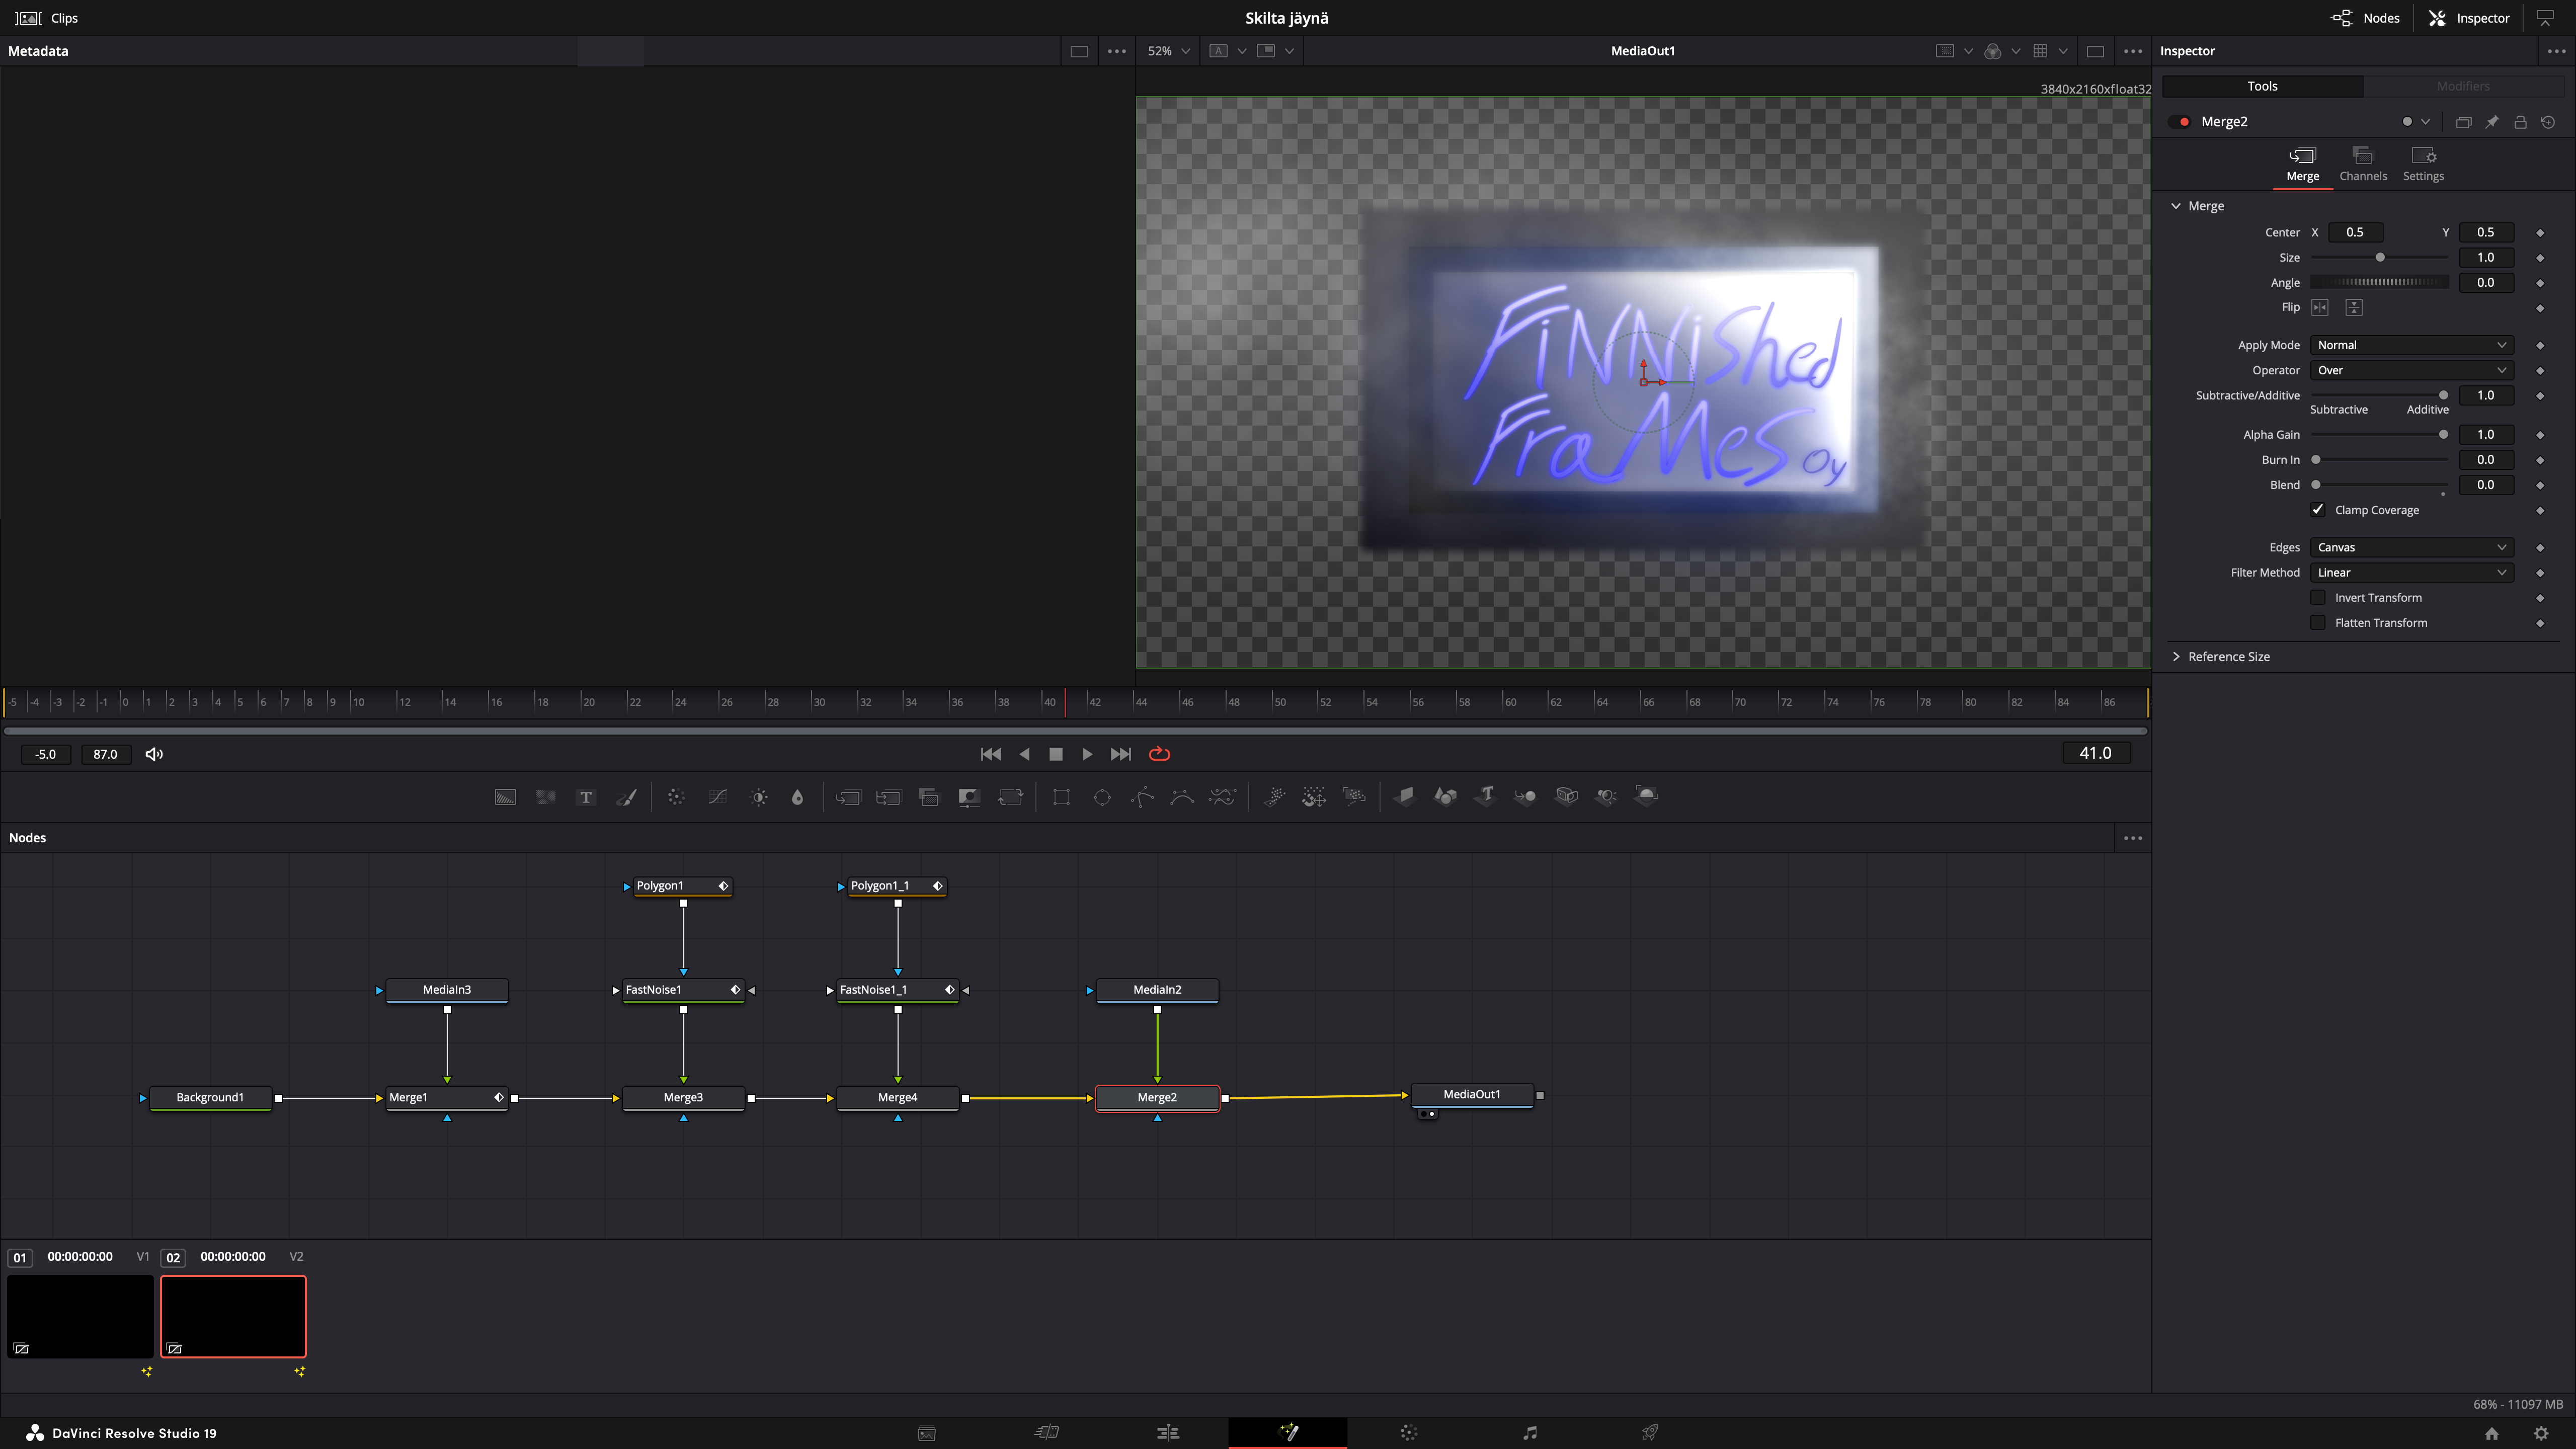Open the viewer zoom 52% dropdown

[x=1168, y=51]
